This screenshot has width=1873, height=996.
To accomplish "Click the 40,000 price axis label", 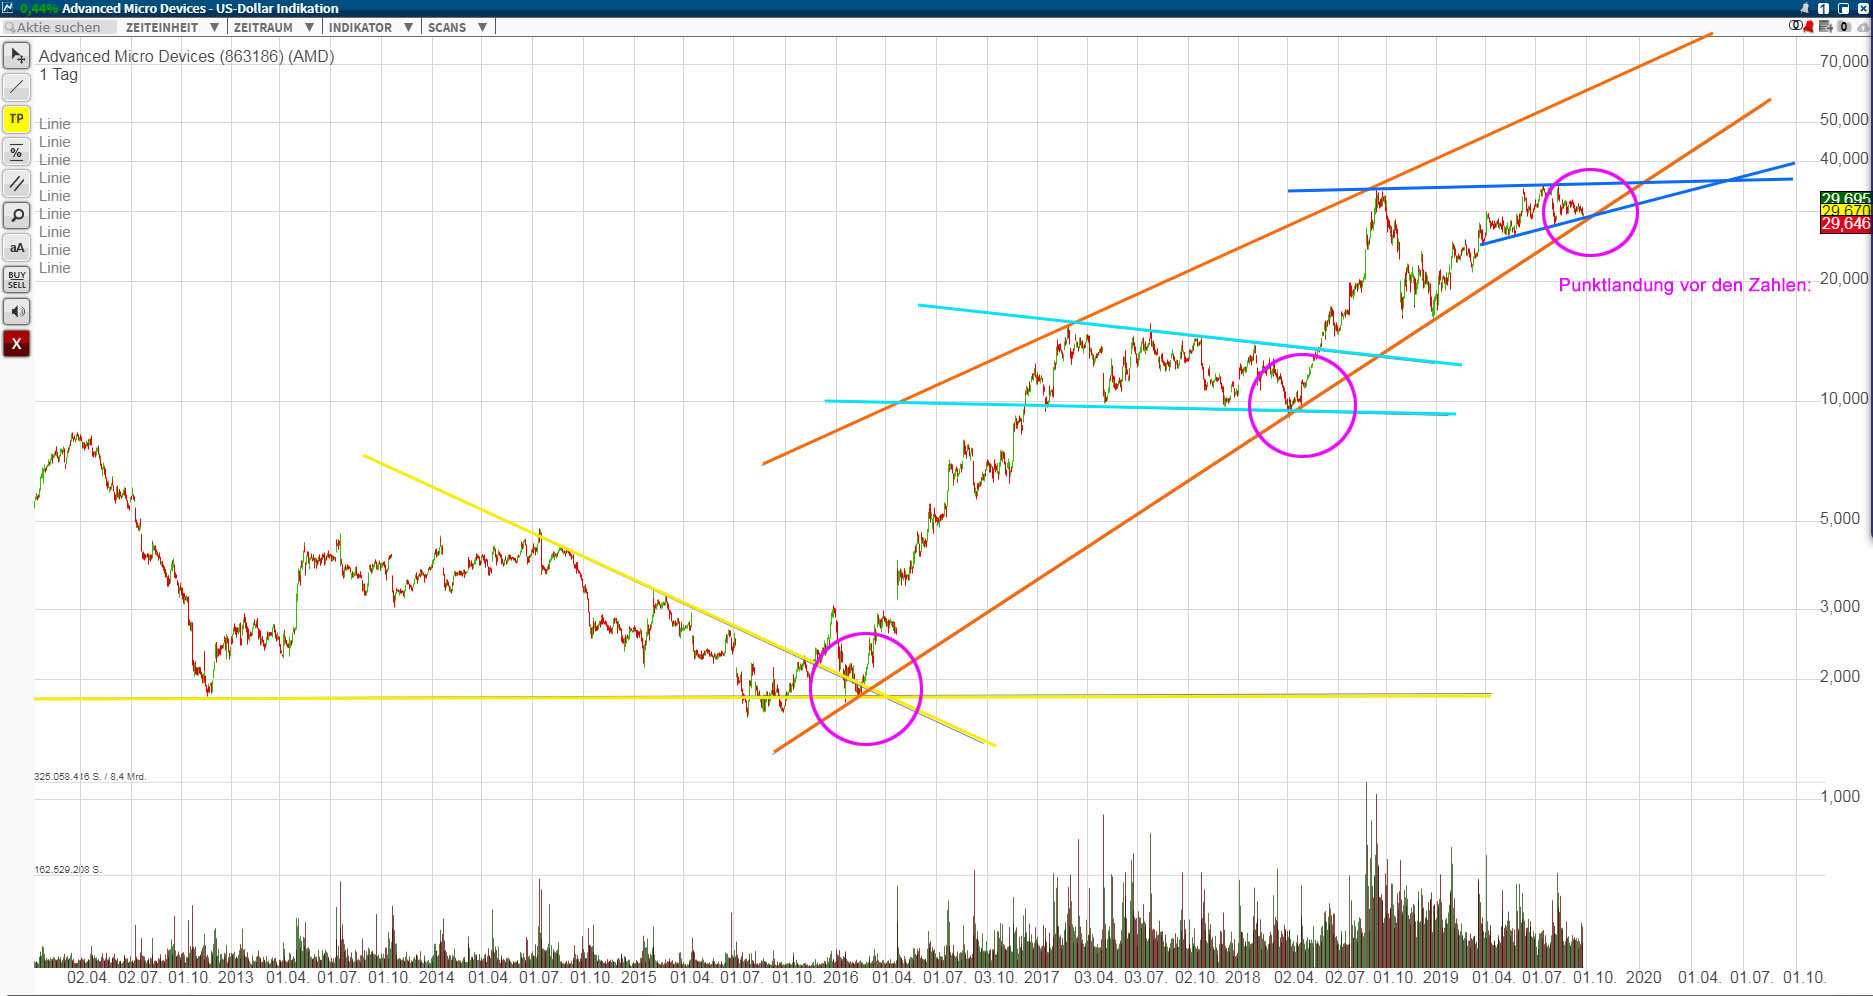I will pos(1844,158).
